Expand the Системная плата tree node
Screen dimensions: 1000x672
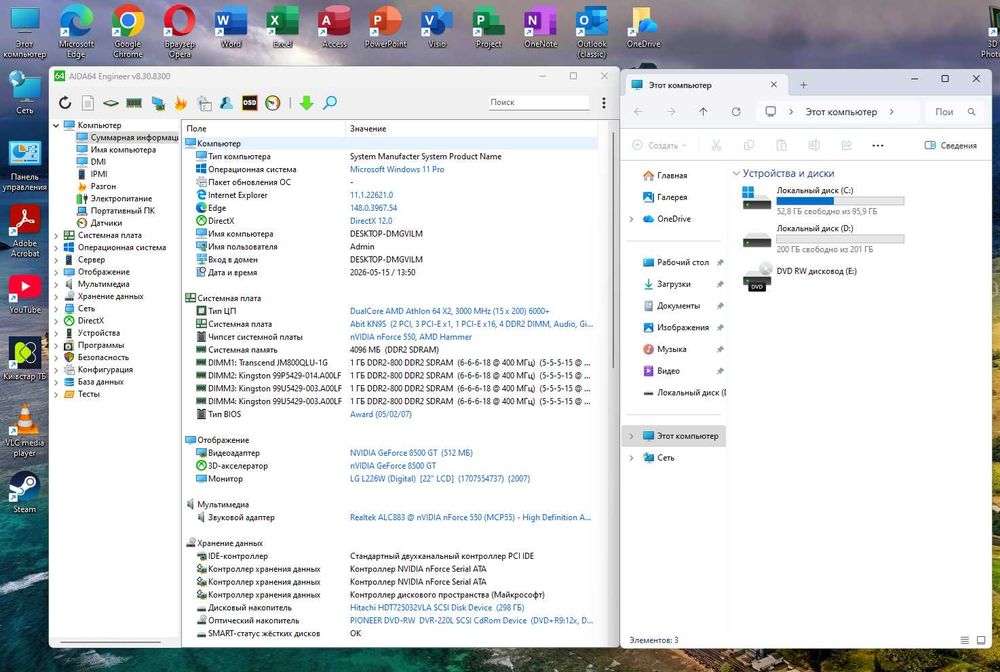pyautogui.click(x=56, y=235)
